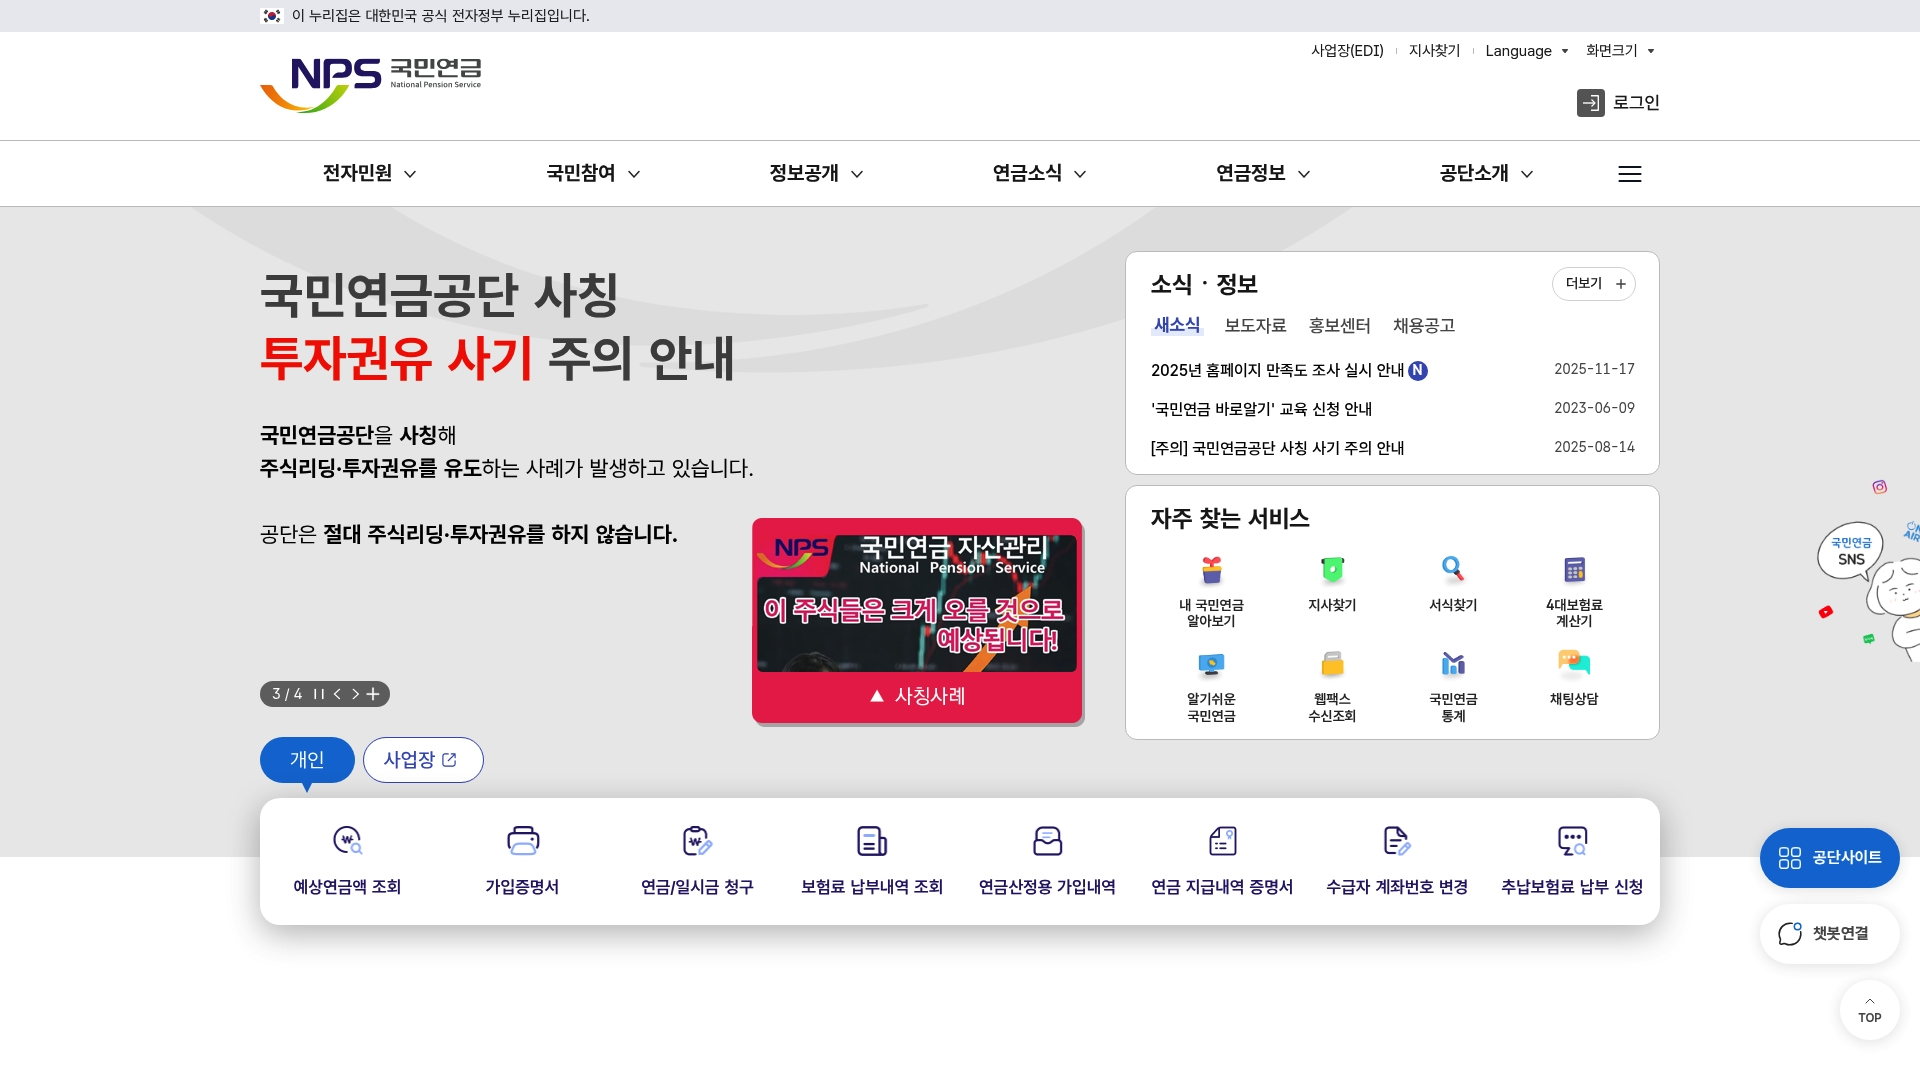Connect to the 챗봇연결 chatbot

pyautogui.click(x=1829, y=933)
